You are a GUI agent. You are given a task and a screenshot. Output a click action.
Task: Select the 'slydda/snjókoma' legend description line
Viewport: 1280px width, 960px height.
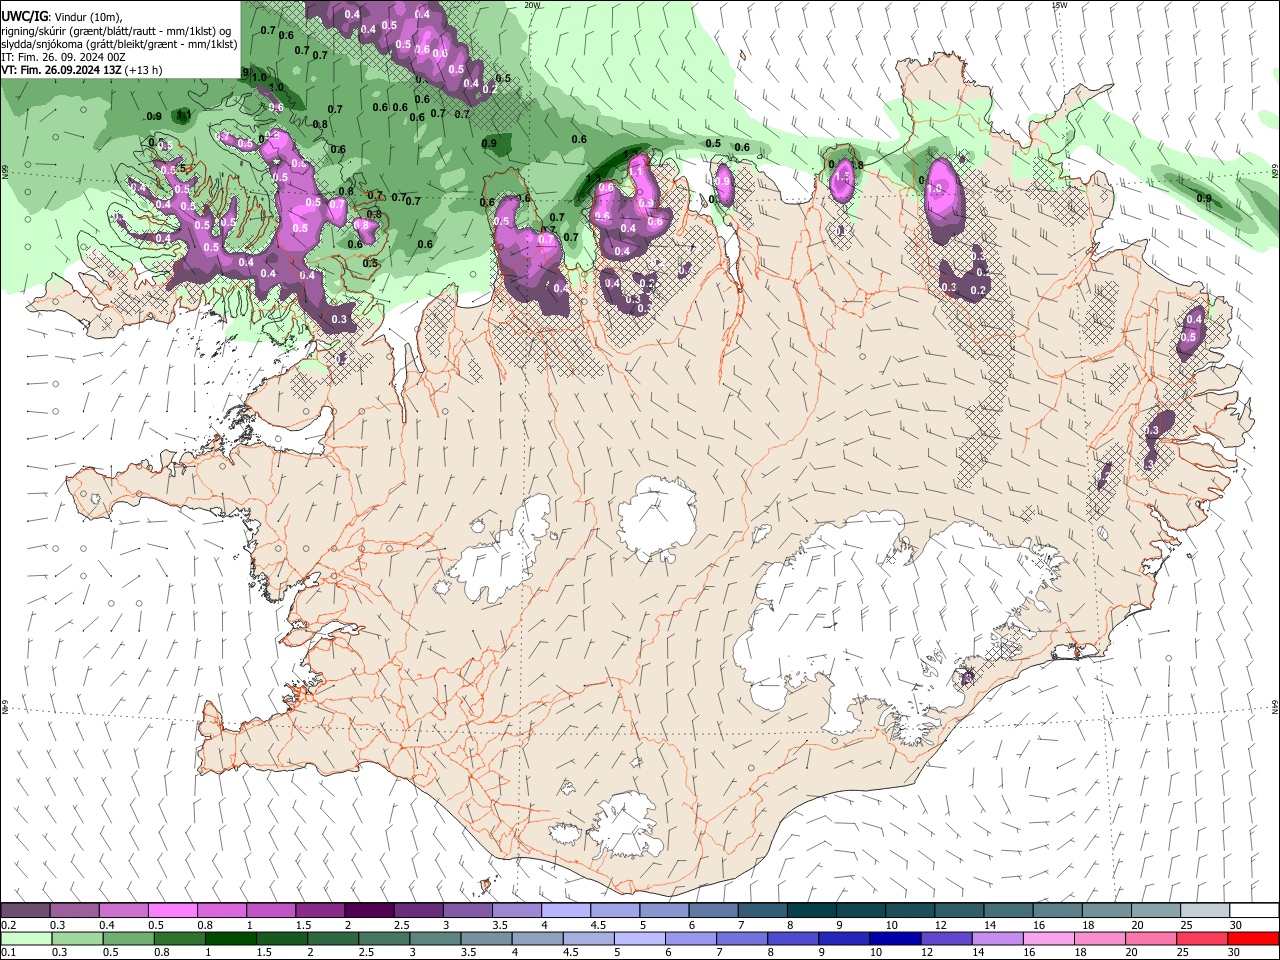(119, 44)
